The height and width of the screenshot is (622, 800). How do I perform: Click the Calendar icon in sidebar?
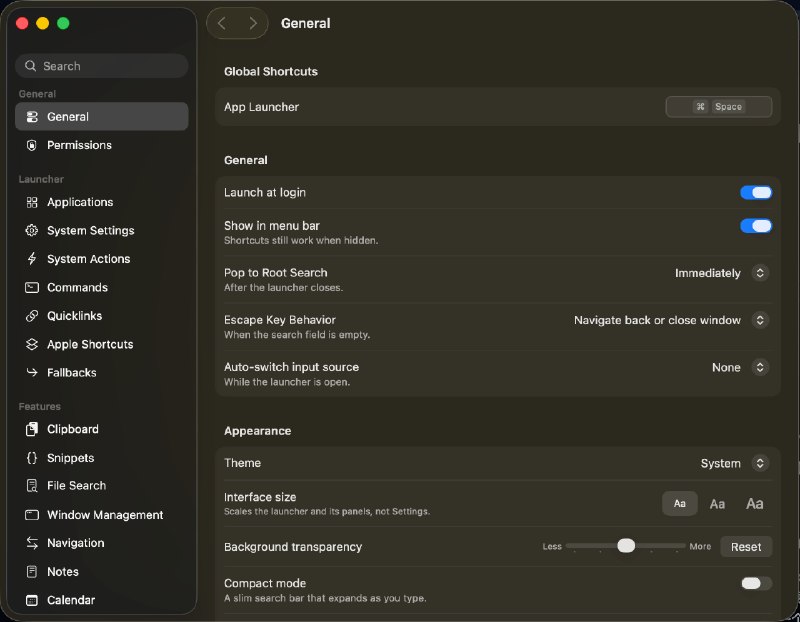coord(32,601)
